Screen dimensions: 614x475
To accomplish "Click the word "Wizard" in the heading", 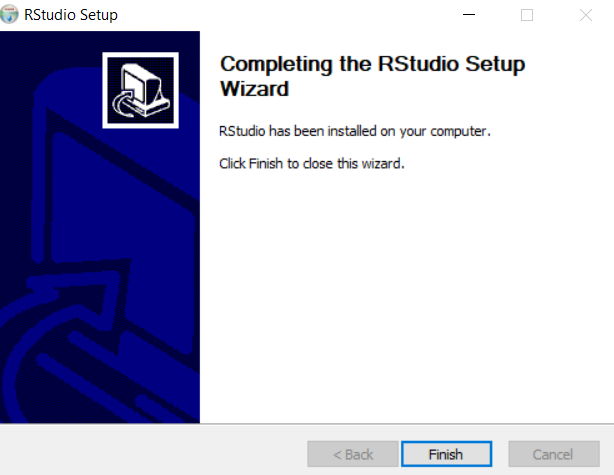I will (255, 88).
